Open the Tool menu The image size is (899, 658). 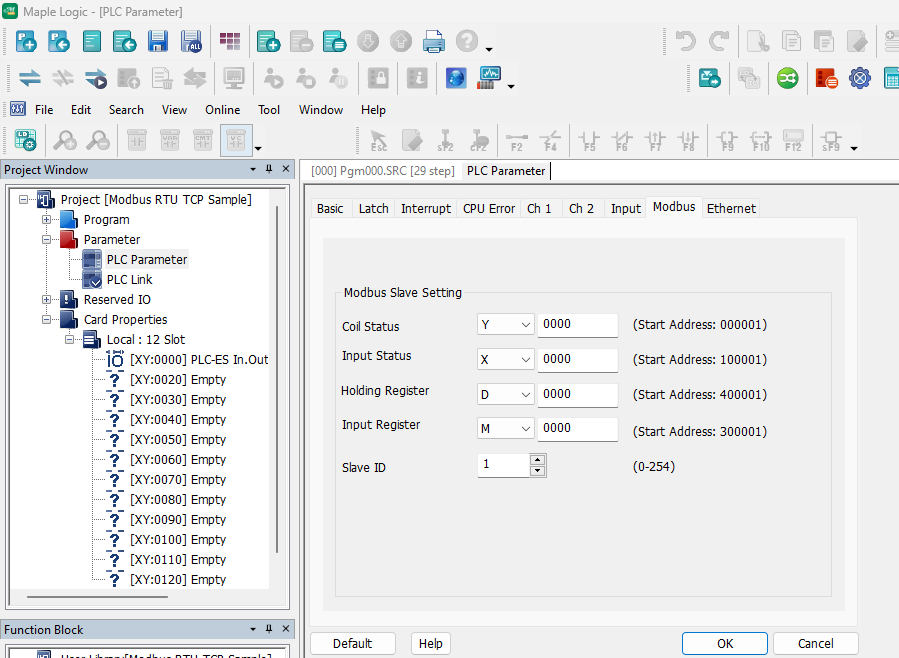[269, 109]
